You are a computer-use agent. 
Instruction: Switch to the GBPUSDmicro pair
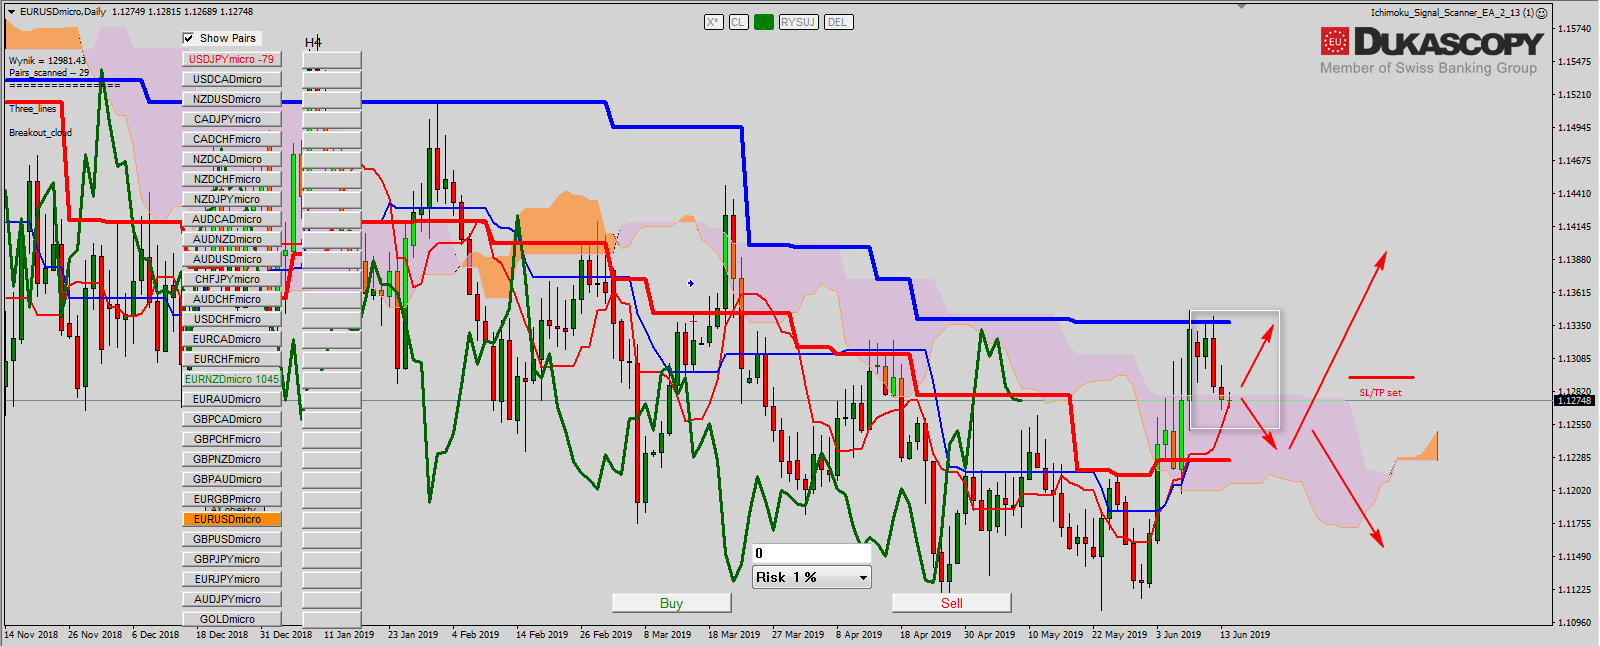click(231, 539)
